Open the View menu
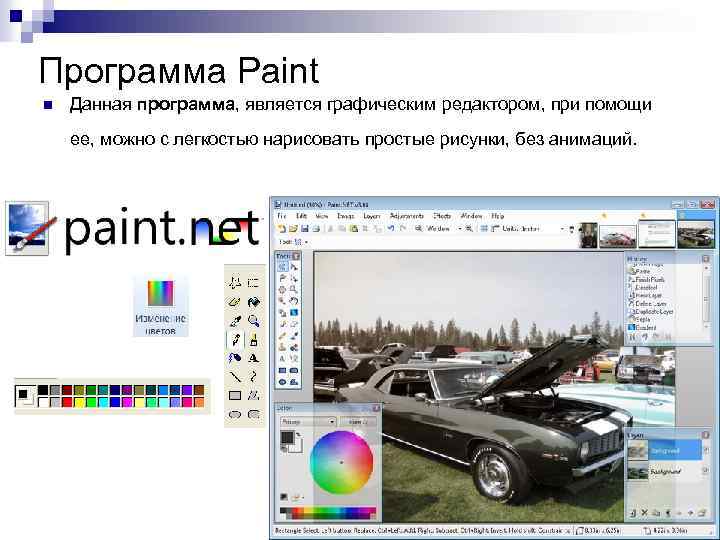This screenshot has width=720, height=540. pos(321,215)
